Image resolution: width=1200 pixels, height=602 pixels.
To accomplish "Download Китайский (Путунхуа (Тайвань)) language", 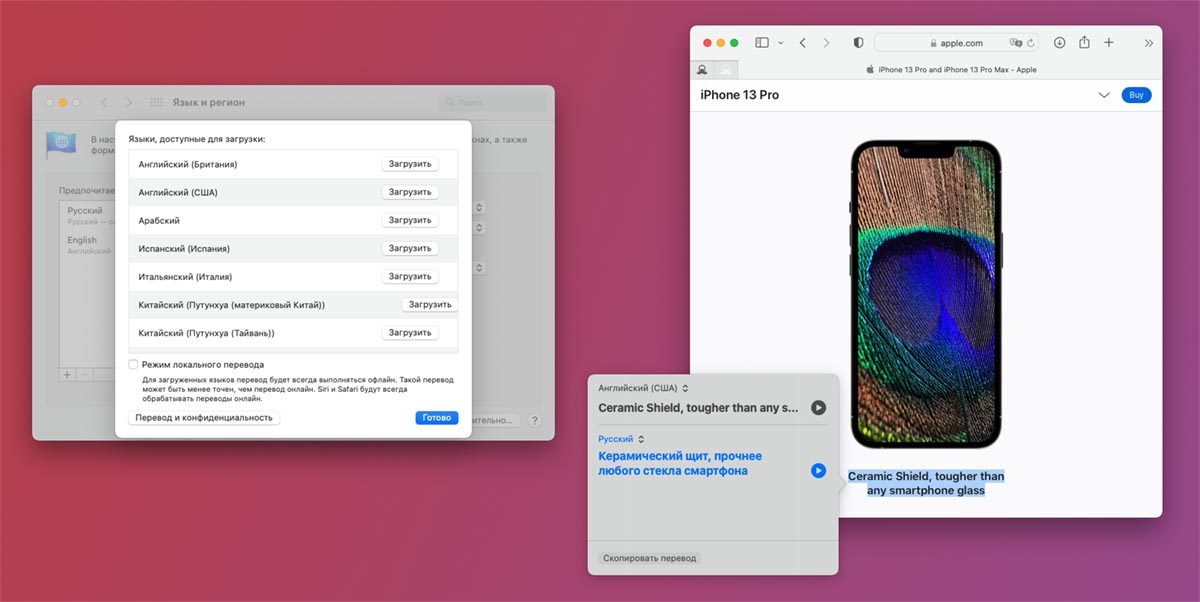I will point(410,332).
